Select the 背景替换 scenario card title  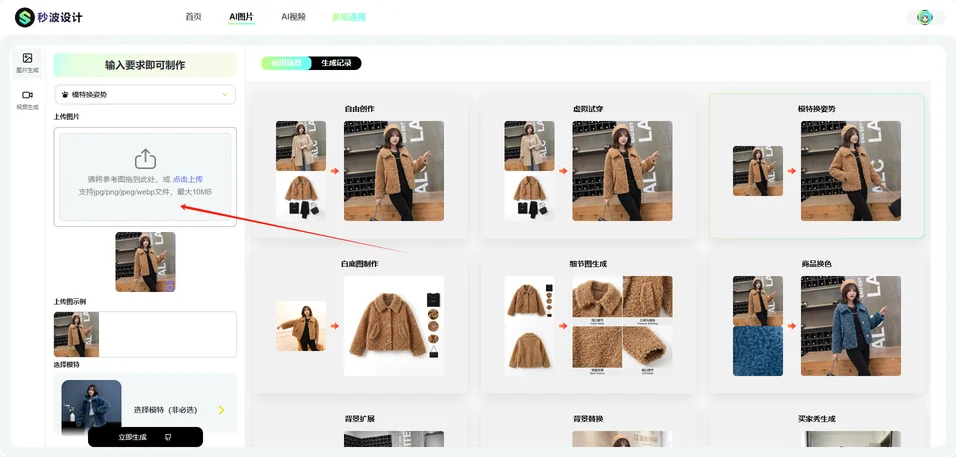coord(588,419)
